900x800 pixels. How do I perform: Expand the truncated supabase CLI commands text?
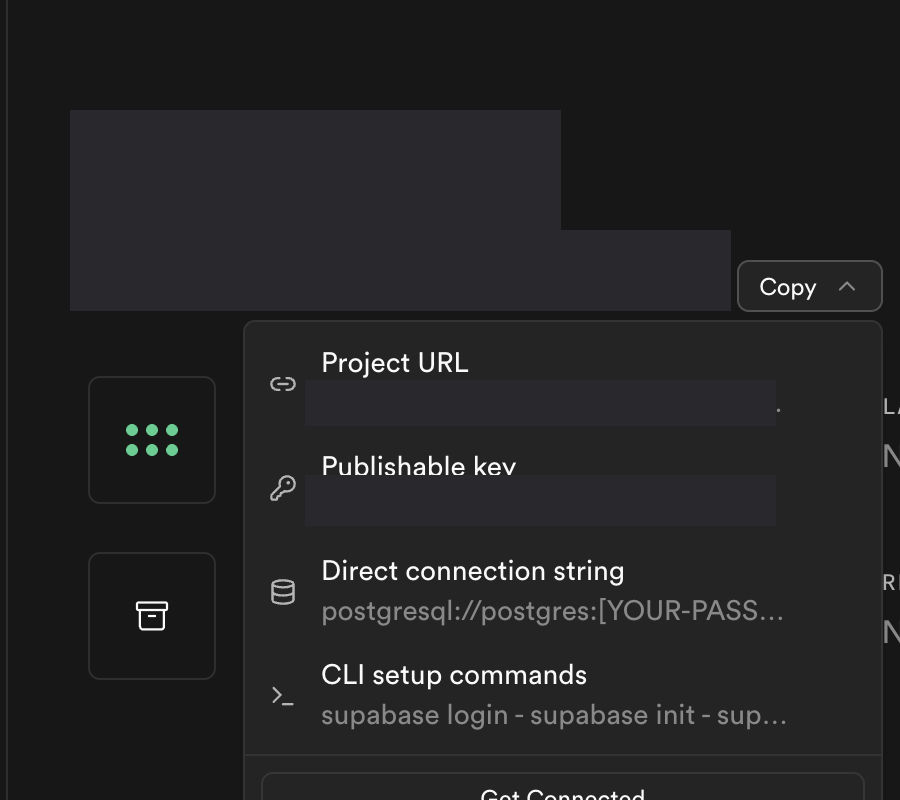pyautogui.click(x=553, y=715)
